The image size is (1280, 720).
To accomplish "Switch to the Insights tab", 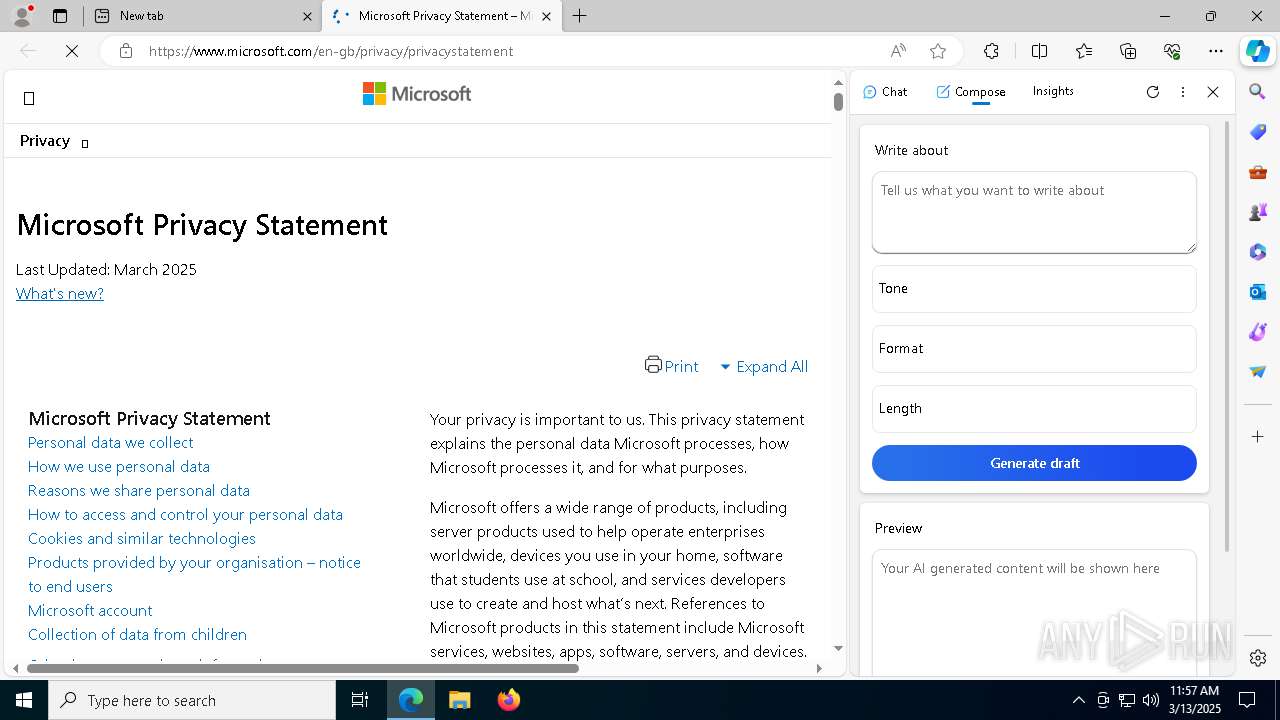I will click(1053, 91).
